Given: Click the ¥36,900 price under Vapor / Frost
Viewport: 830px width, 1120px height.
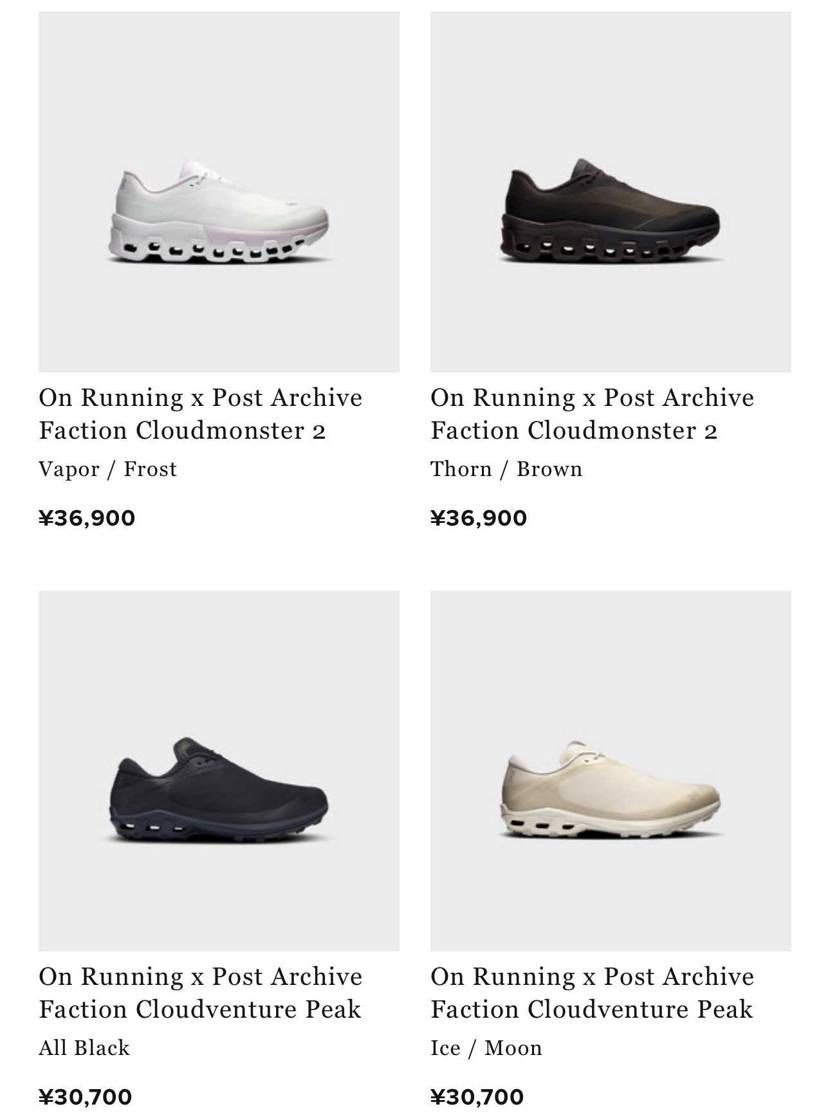Looking at the screenshot, I should pyautogui.click(x=87, y=518).
